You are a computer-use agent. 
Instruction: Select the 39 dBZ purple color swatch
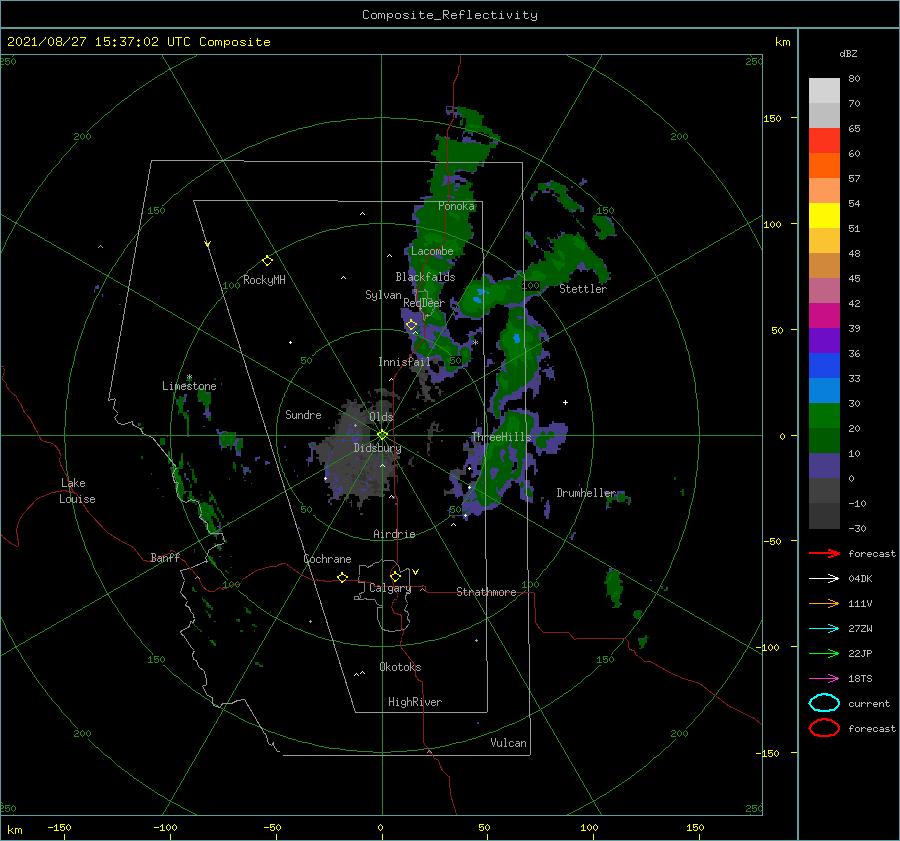coord(824,340)
